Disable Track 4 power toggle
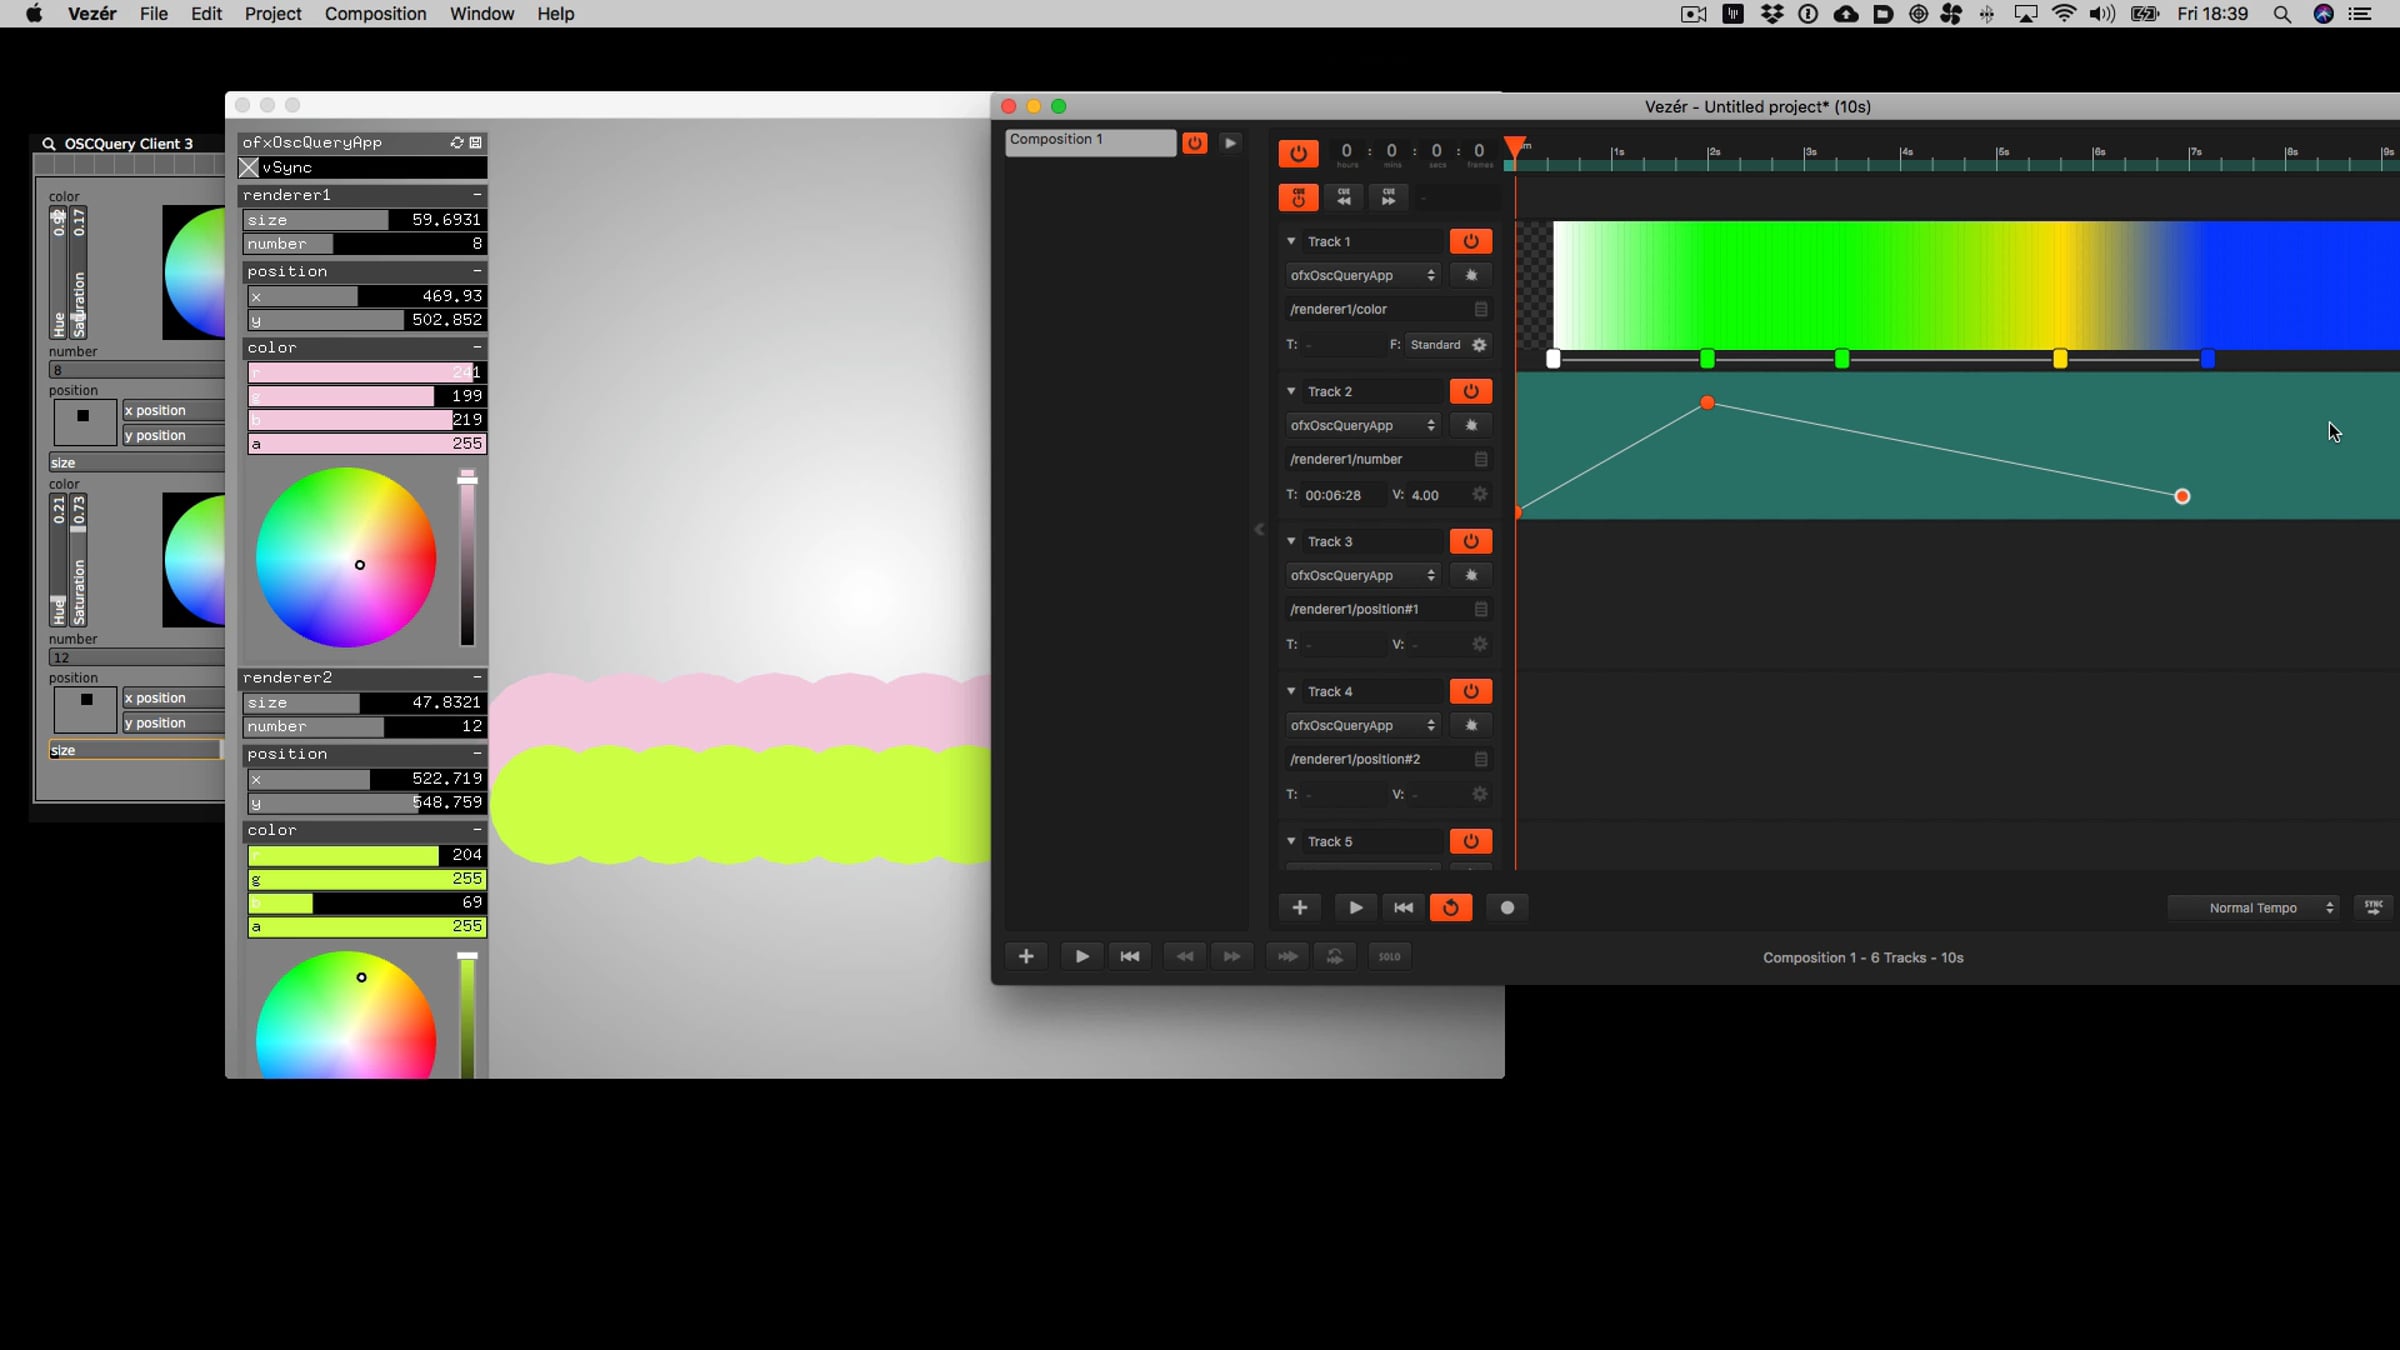The width and height of the screenshot is (2400, 1350). click(x=1471, y=691)
